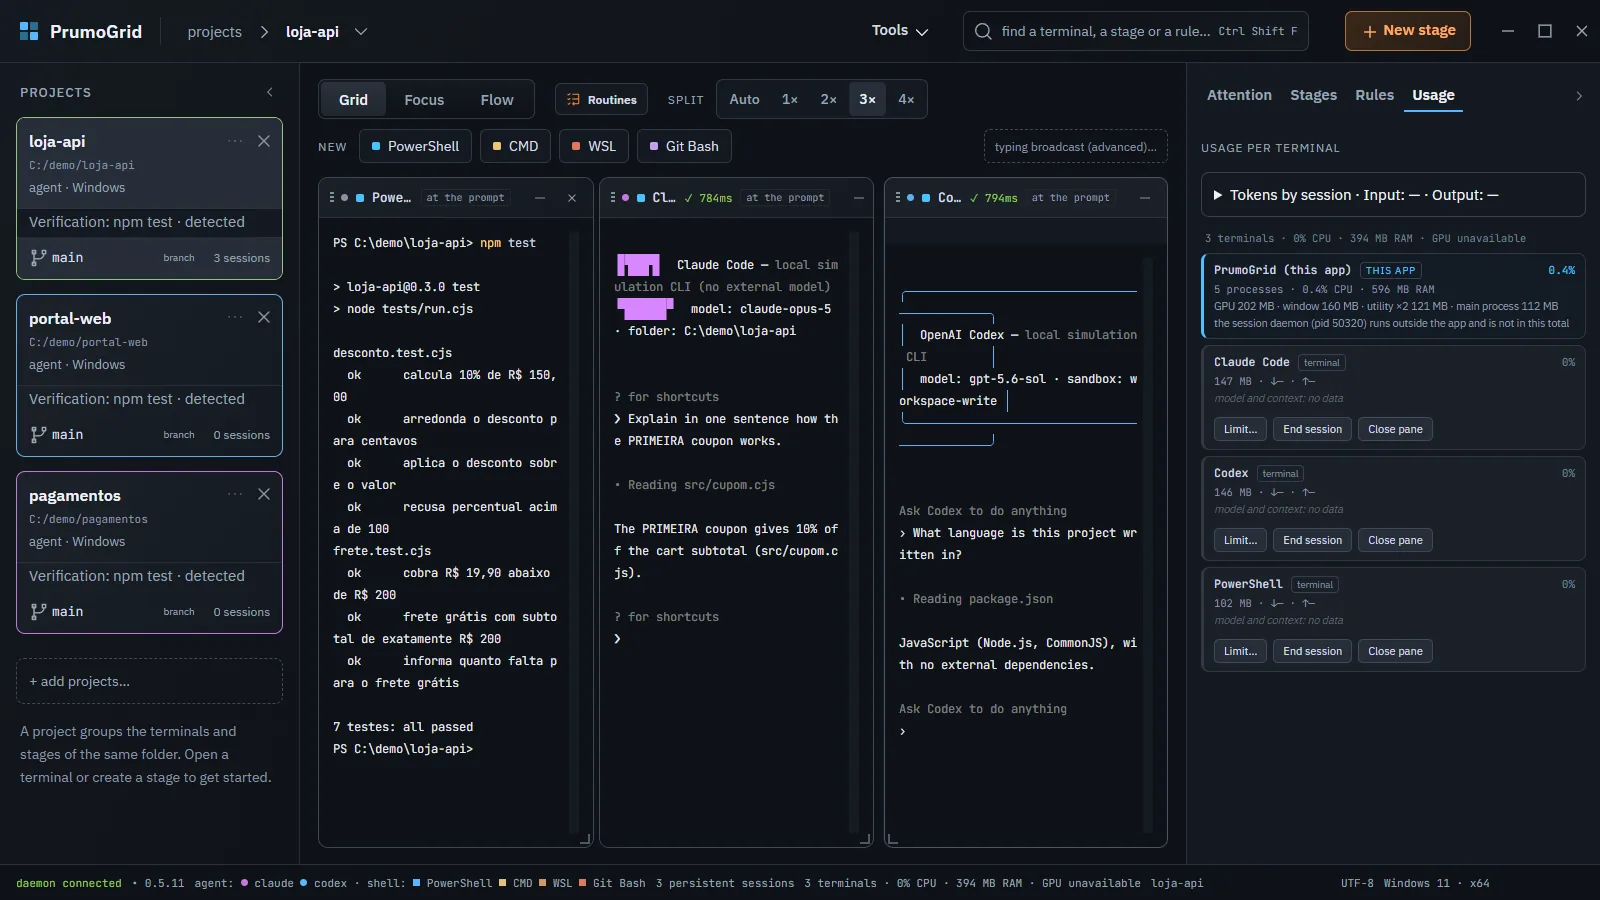The image size is (1600, 900).
Task: Open the Tools dropdown menu
Action: tap(900, 31)
